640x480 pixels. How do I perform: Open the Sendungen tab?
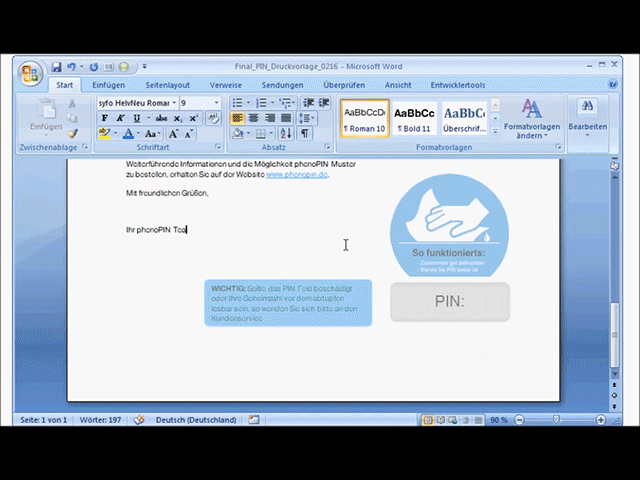tap(282, 85)
